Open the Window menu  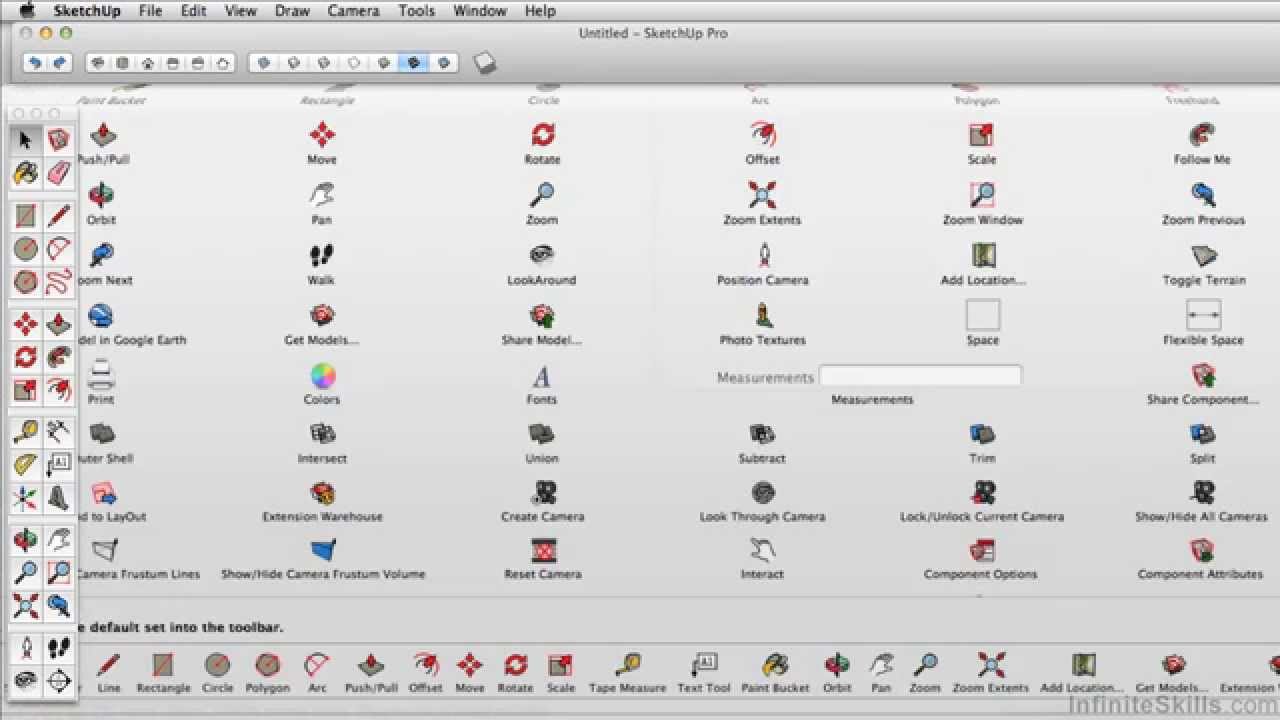point(480,11)
